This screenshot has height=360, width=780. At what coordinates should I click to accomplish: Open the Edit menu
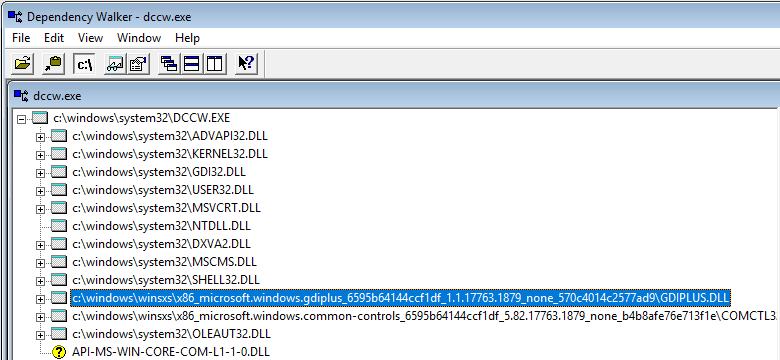coord(54,38)
